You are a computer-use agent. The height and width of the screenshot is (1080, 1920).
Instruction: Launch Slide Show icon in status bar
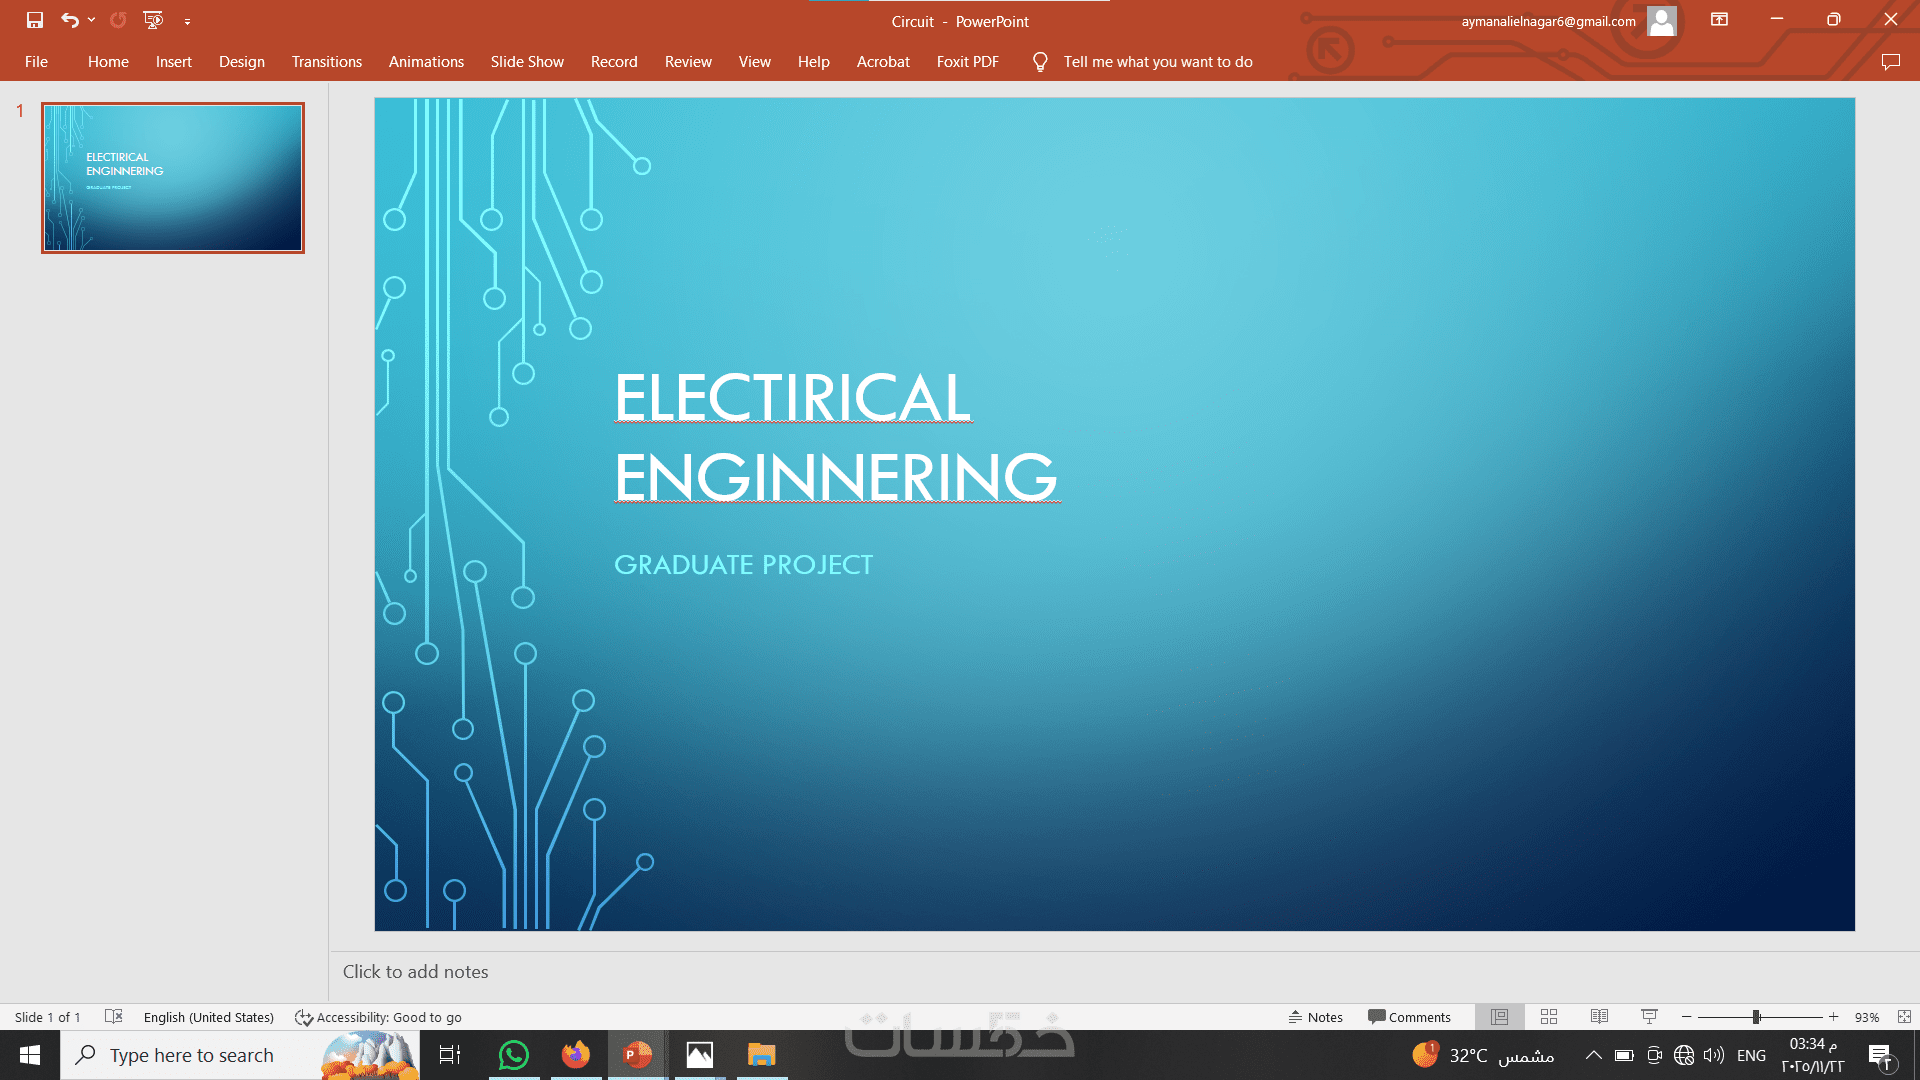click(x=1649, y=1017)
